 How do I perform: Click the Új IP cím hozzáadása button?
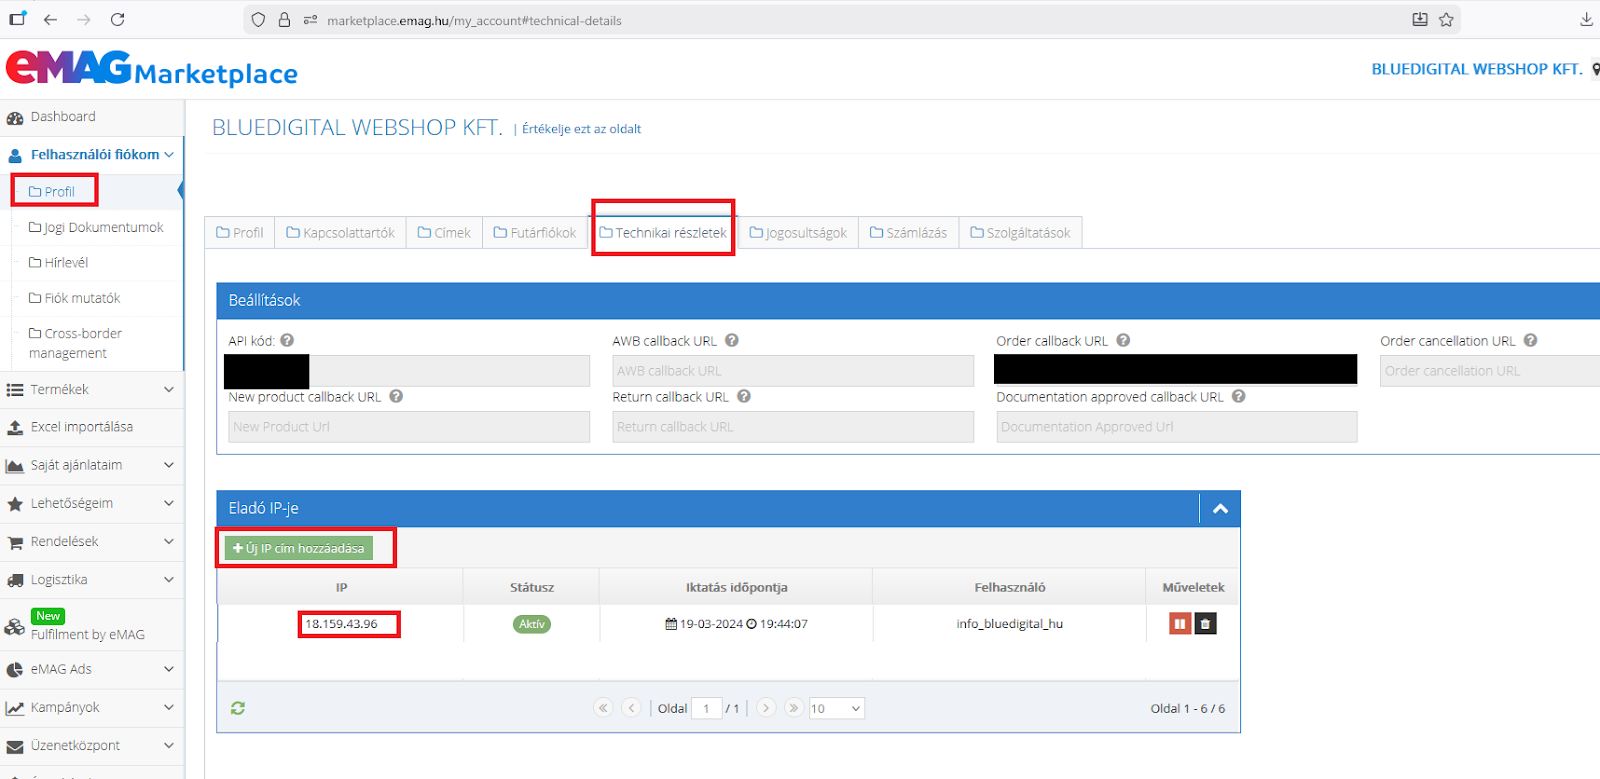298,548
